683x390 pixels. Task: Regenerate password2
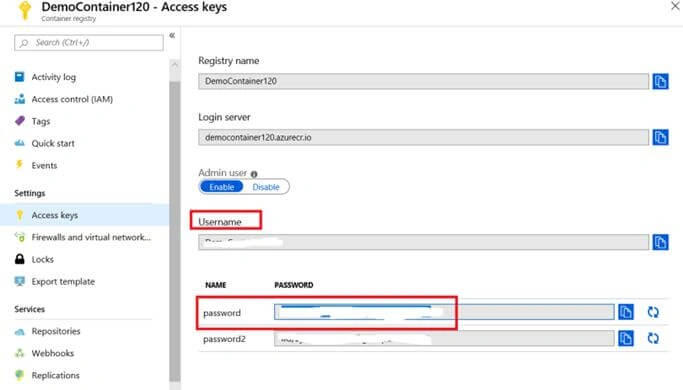click(x=653, y=339)
